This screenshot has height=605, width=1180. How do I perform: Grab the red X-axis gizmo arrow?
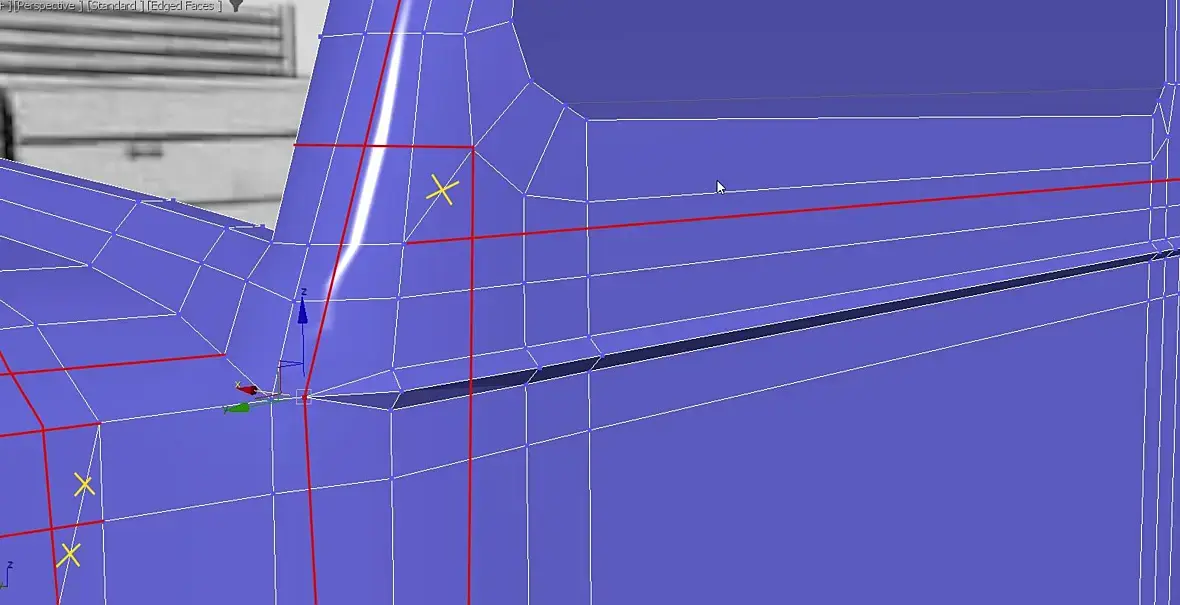coord(248,389)
